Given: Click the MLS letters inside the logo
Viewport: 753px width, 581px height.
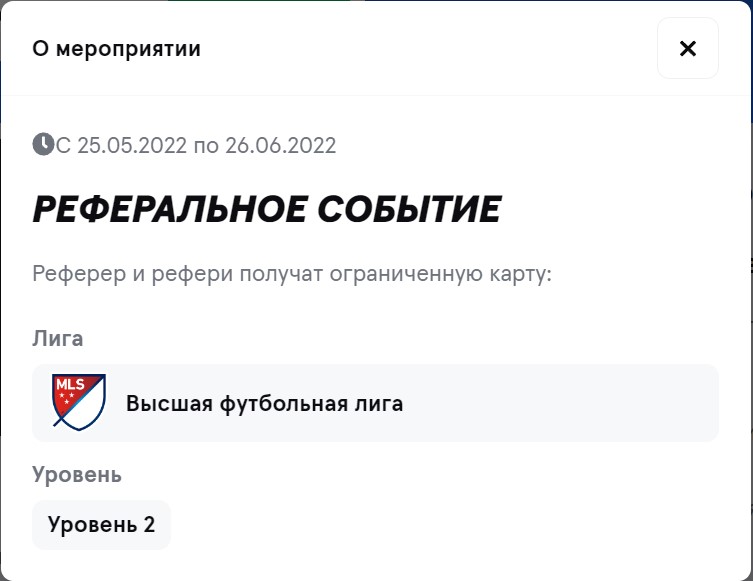Looking at the screenshot, I should pos(70,384).
